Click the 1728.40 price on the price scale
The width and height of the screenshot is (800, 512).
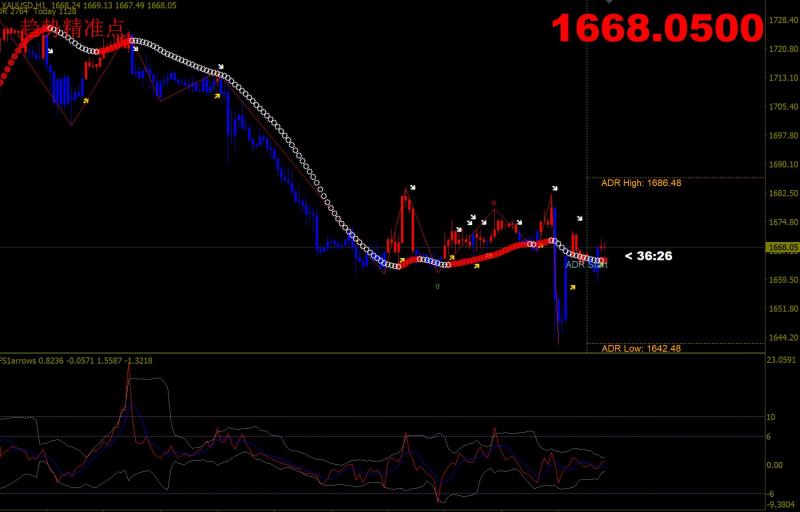(x=781, y=20)
